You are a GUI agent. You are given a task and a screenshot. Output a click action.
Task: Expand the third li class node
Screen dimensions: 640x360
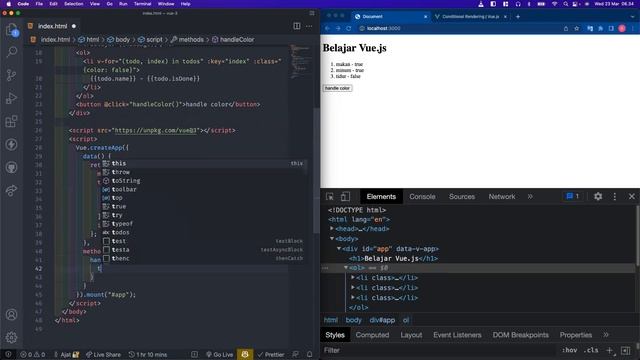click(x=353, y=298)
